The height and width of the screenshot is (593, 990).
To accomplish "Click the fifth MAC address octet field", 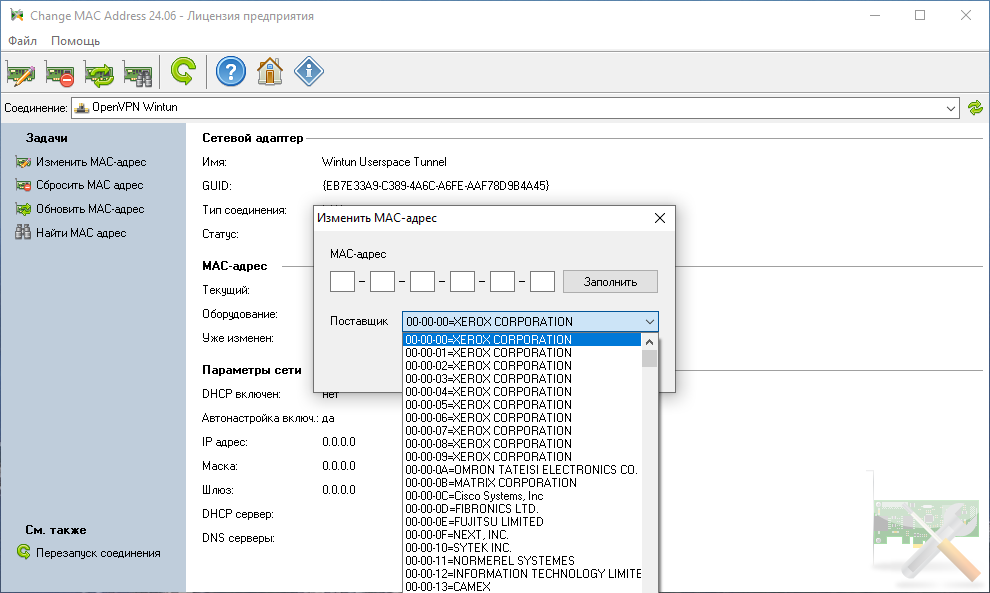I will click(x=502, y=282).
